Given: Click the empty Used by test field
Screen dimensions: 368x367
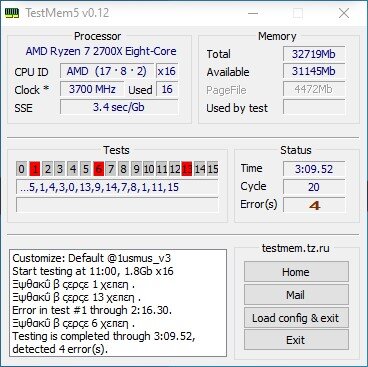Looking at the screenshot, I should pos(314,107).
